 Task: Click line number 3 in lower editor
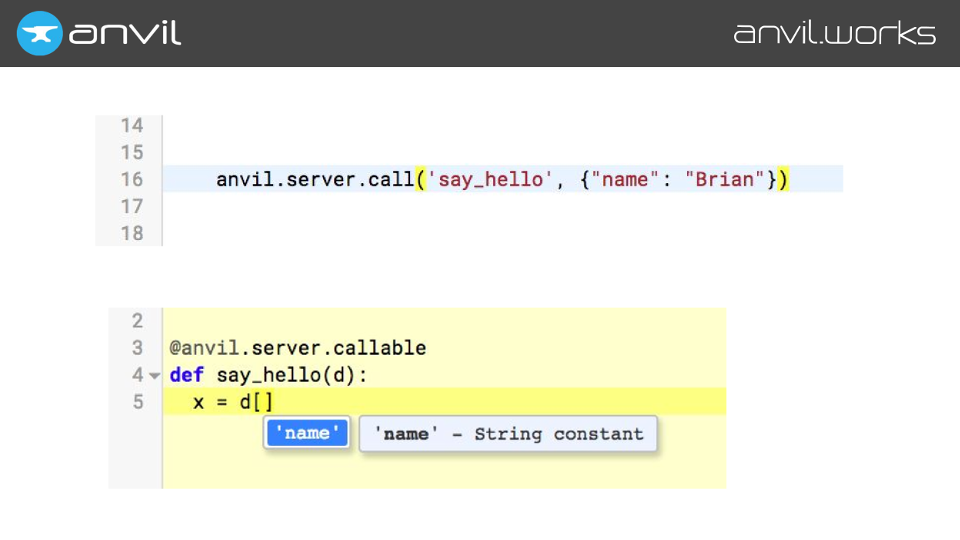(138, 348)
